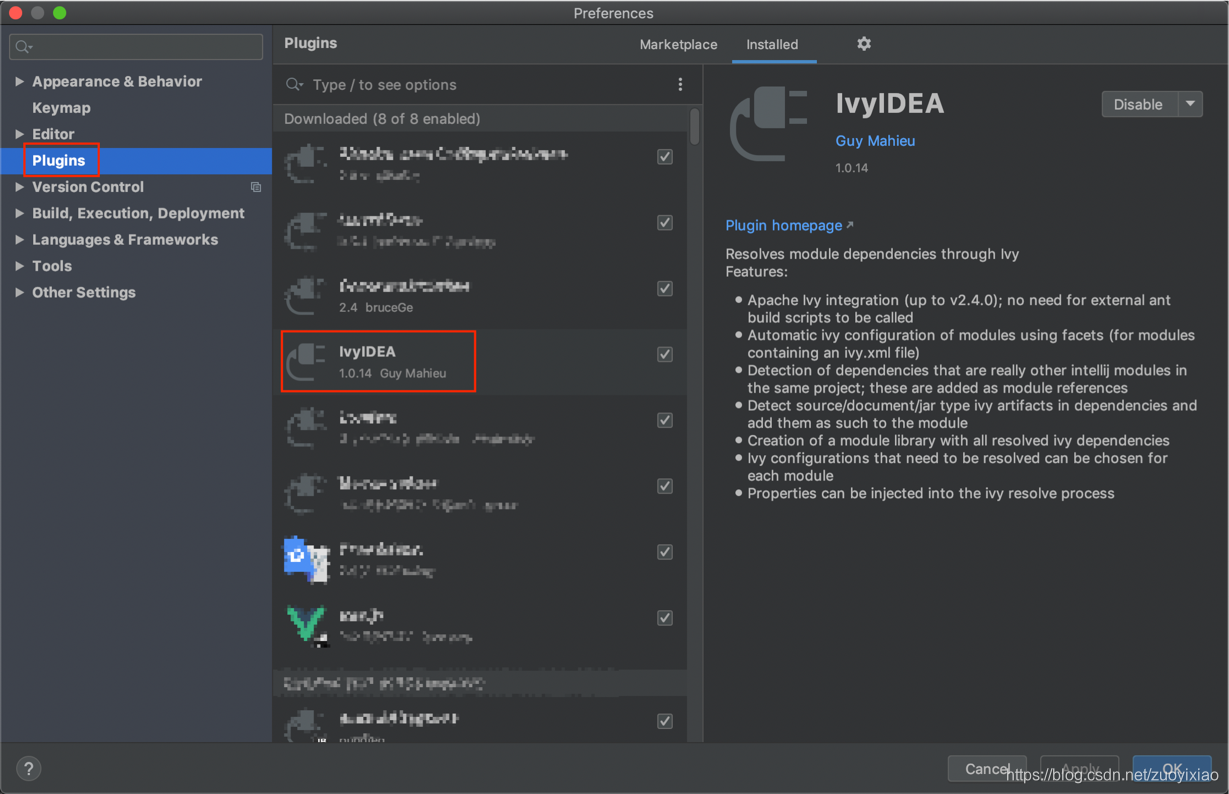
Task: Toggle checkbox of plugin directly below IvyIDEA
Action: pyautogui.click(x=665, y=420)
